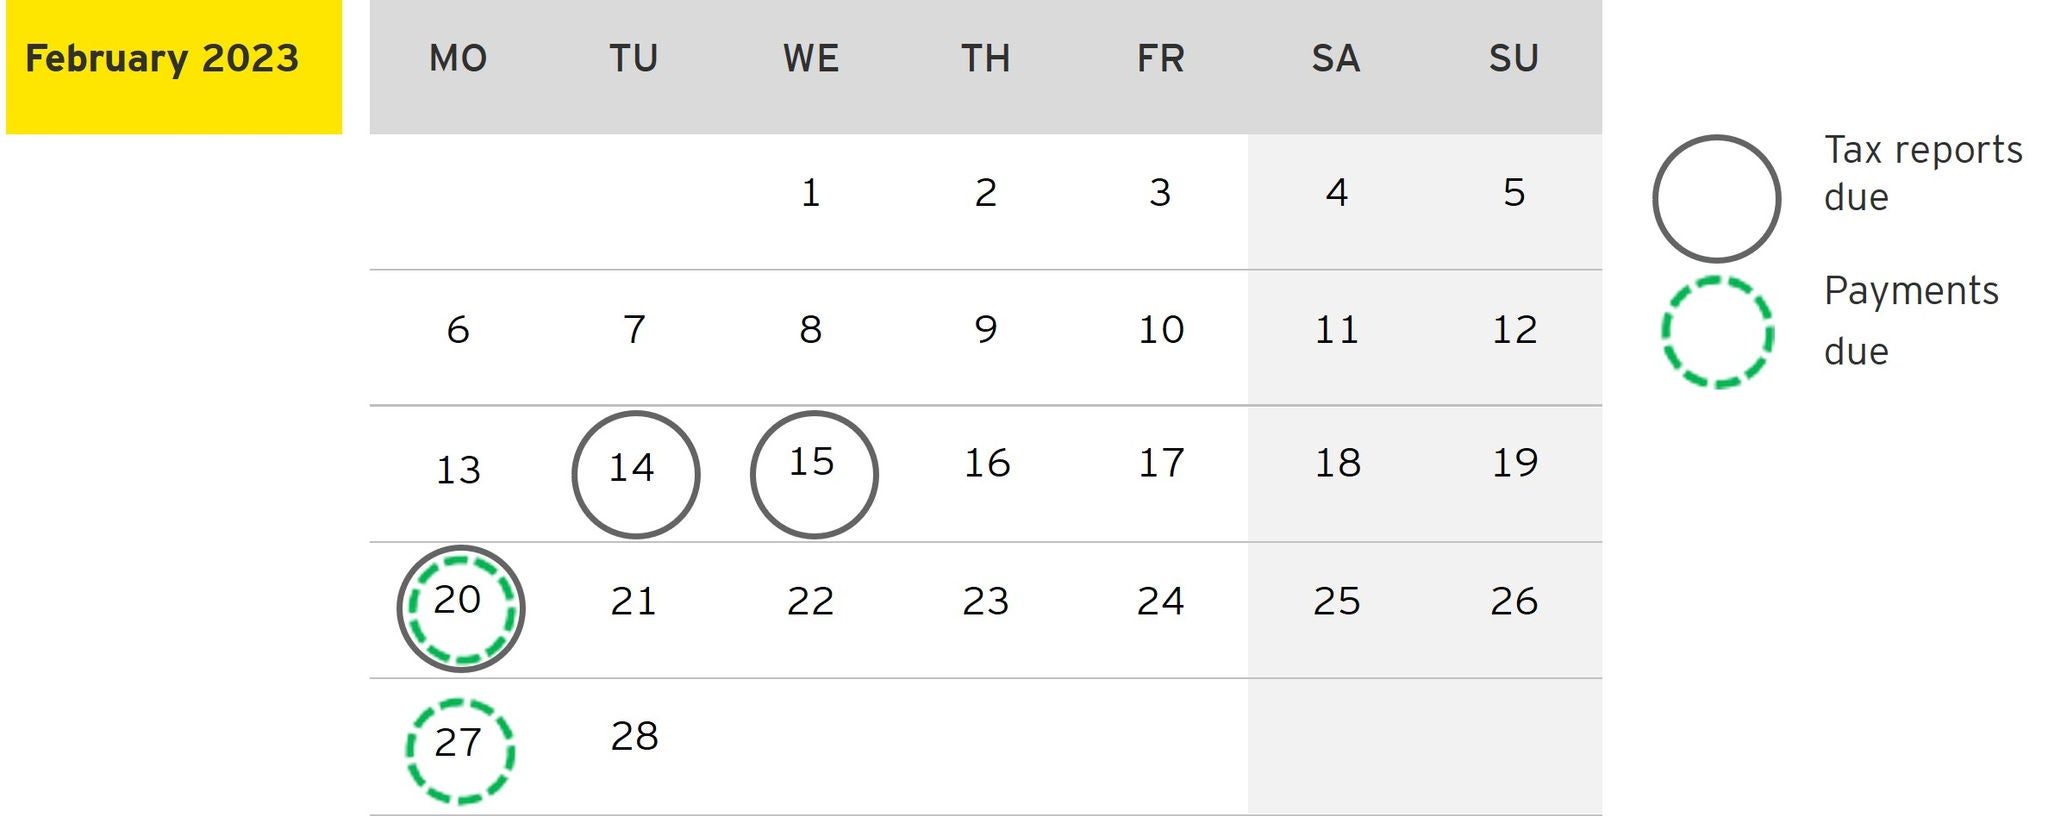Select date 1 on the calendar
Screen dimensions: 2048x816
point(811,193)
